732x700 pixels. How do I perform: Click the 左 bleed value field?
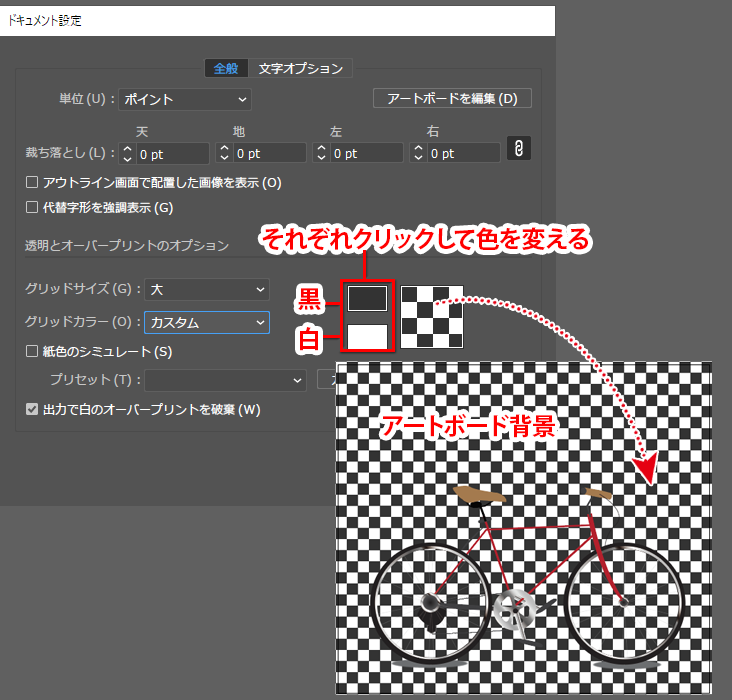(366, 153)
